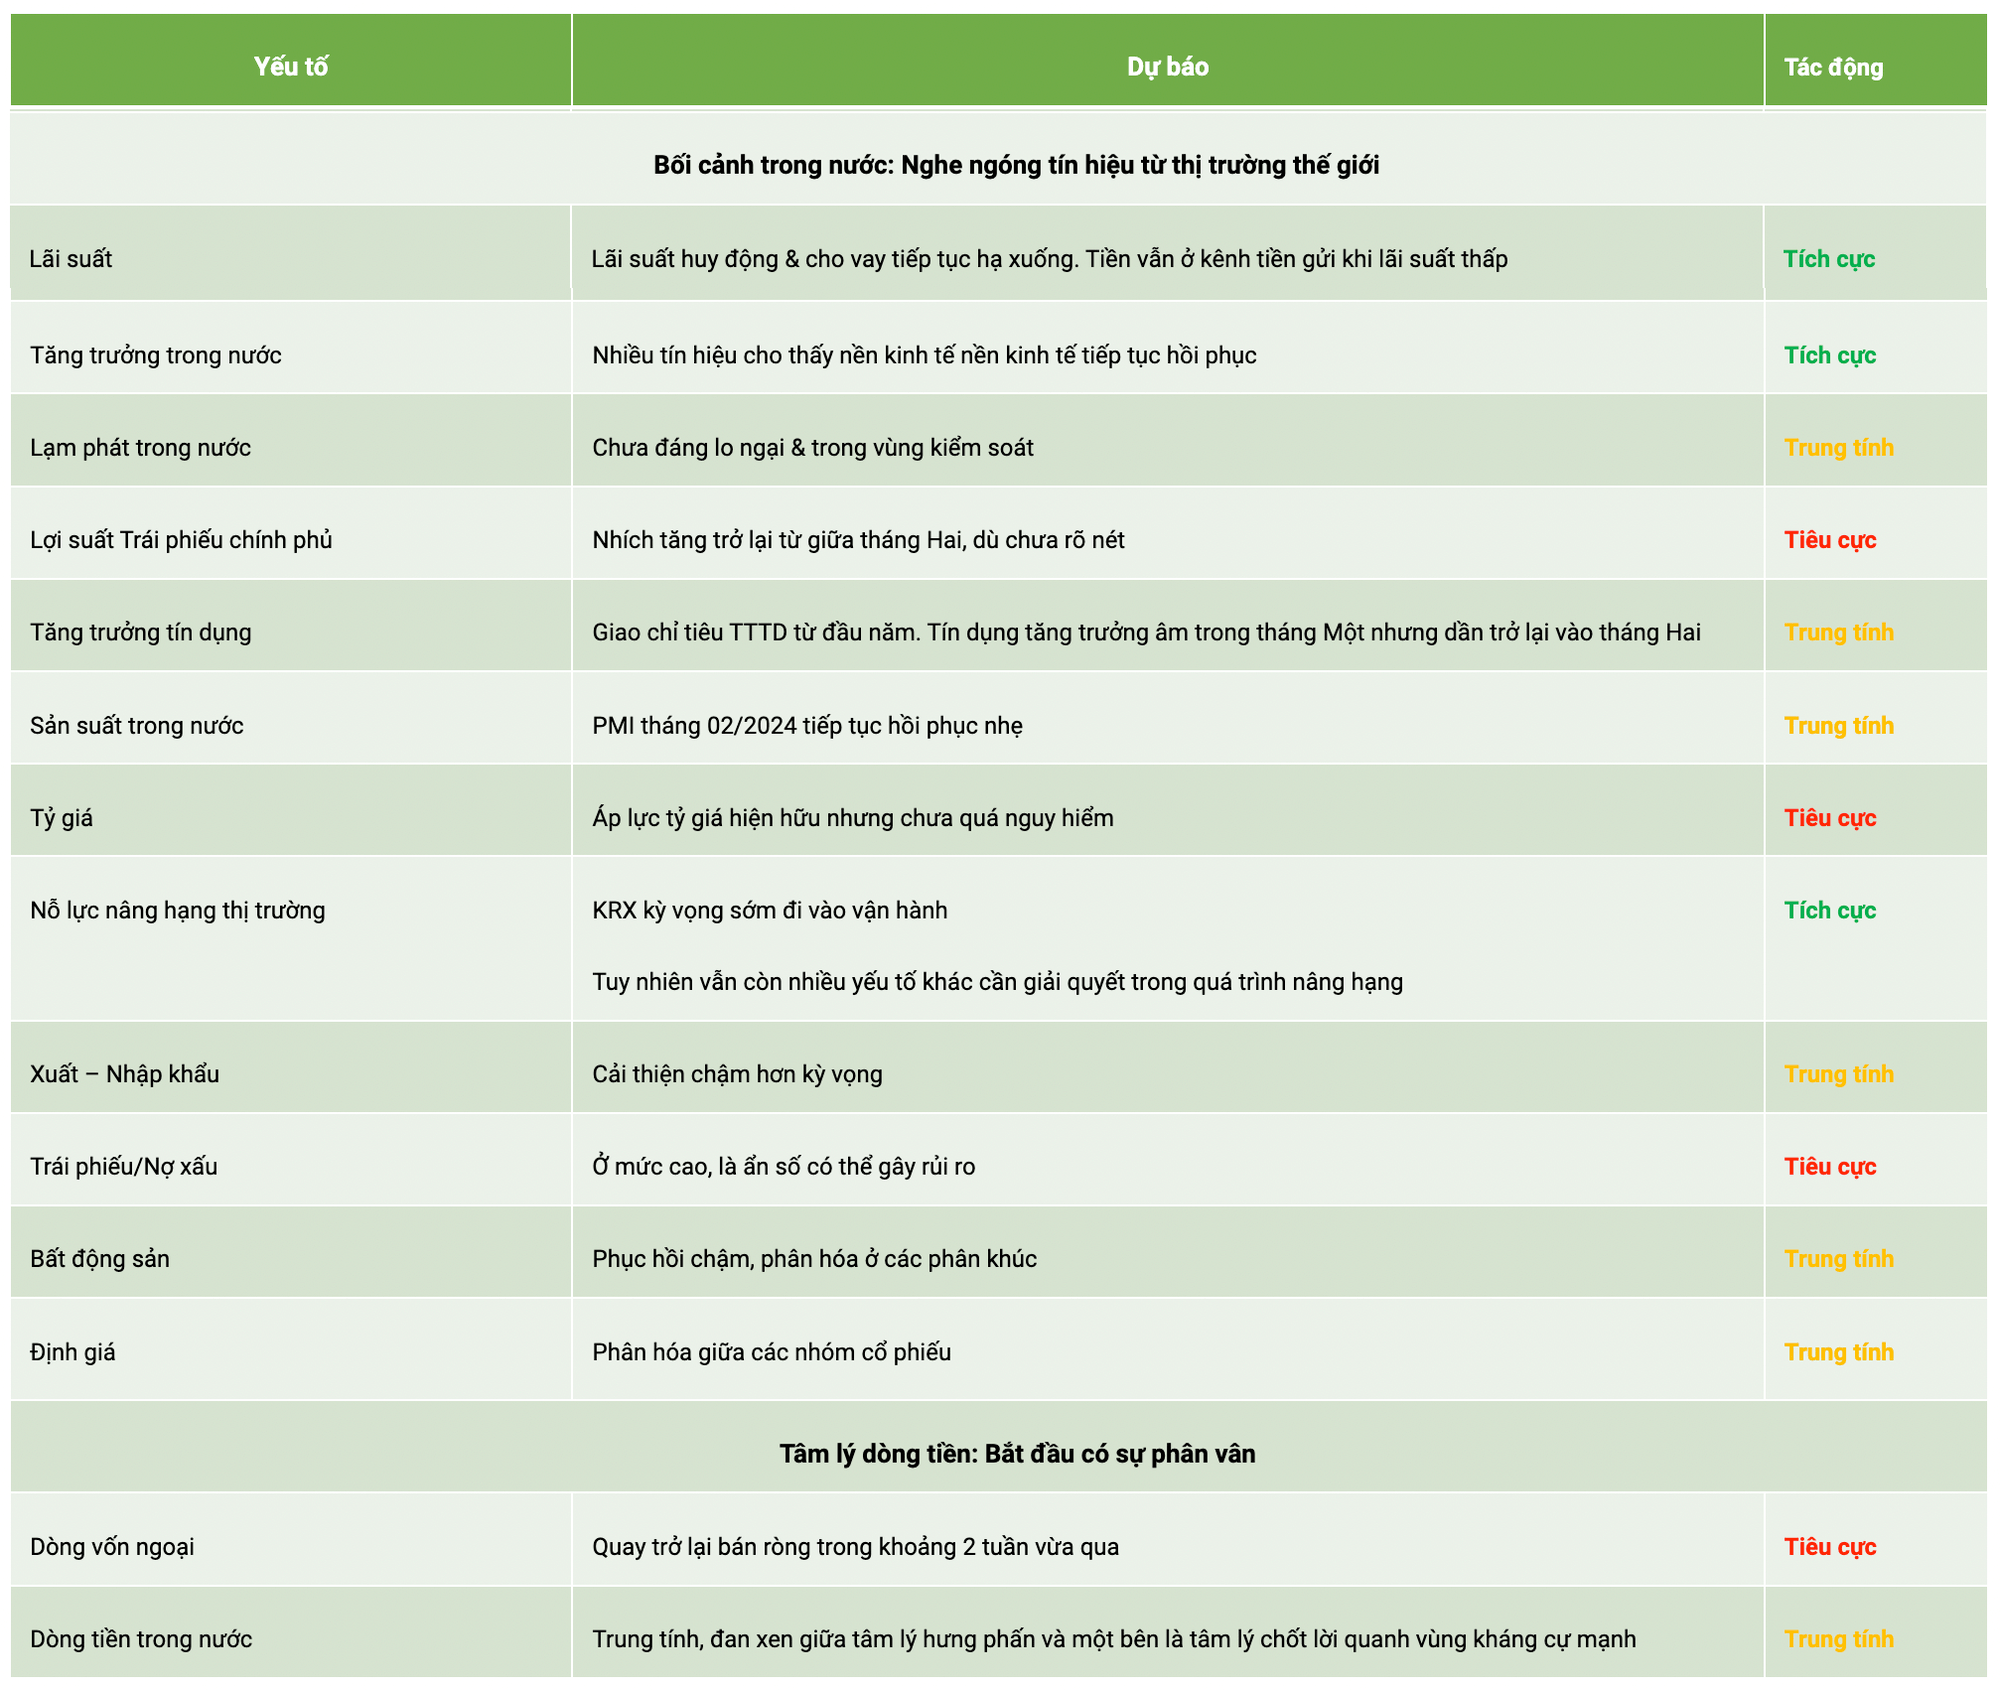Select the 'Dòng tiền trong nước' cell
Viewport: 2000px width, 1690px height.
(141, 1639)
